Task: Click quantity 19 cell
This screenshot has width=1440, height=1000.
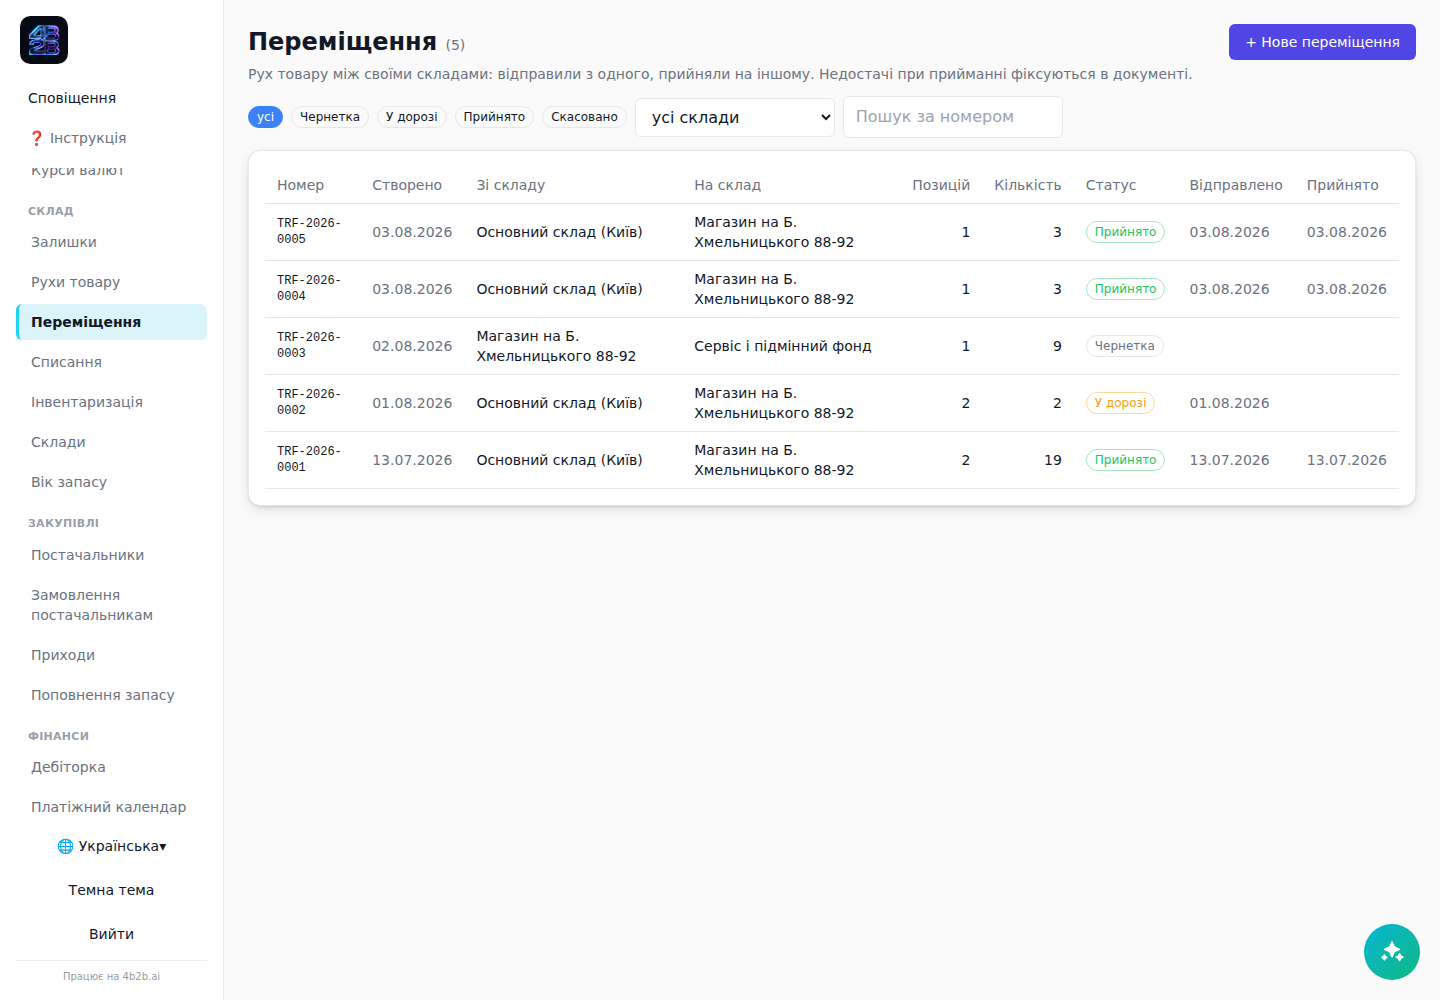Action: pos(1053,460)
